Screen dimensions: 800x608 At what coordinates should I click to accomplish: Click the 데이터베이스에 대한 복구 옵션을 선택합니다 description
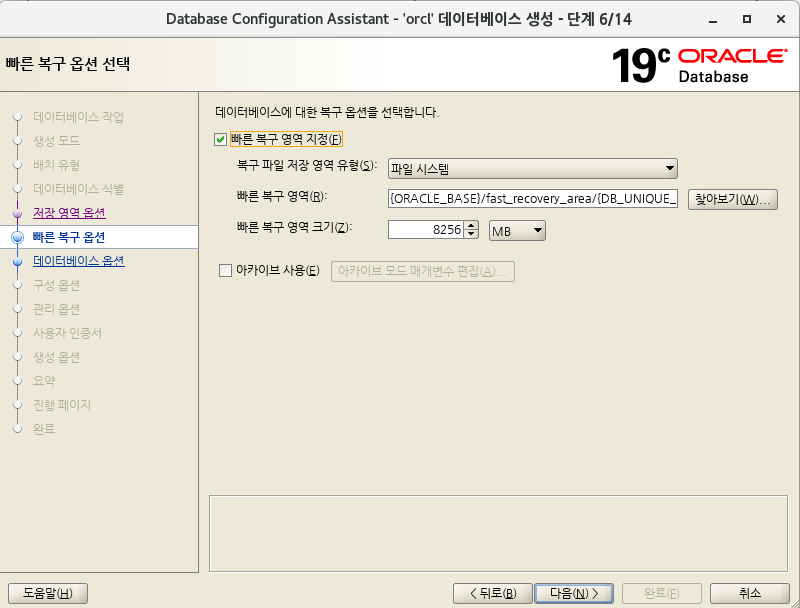327,112
